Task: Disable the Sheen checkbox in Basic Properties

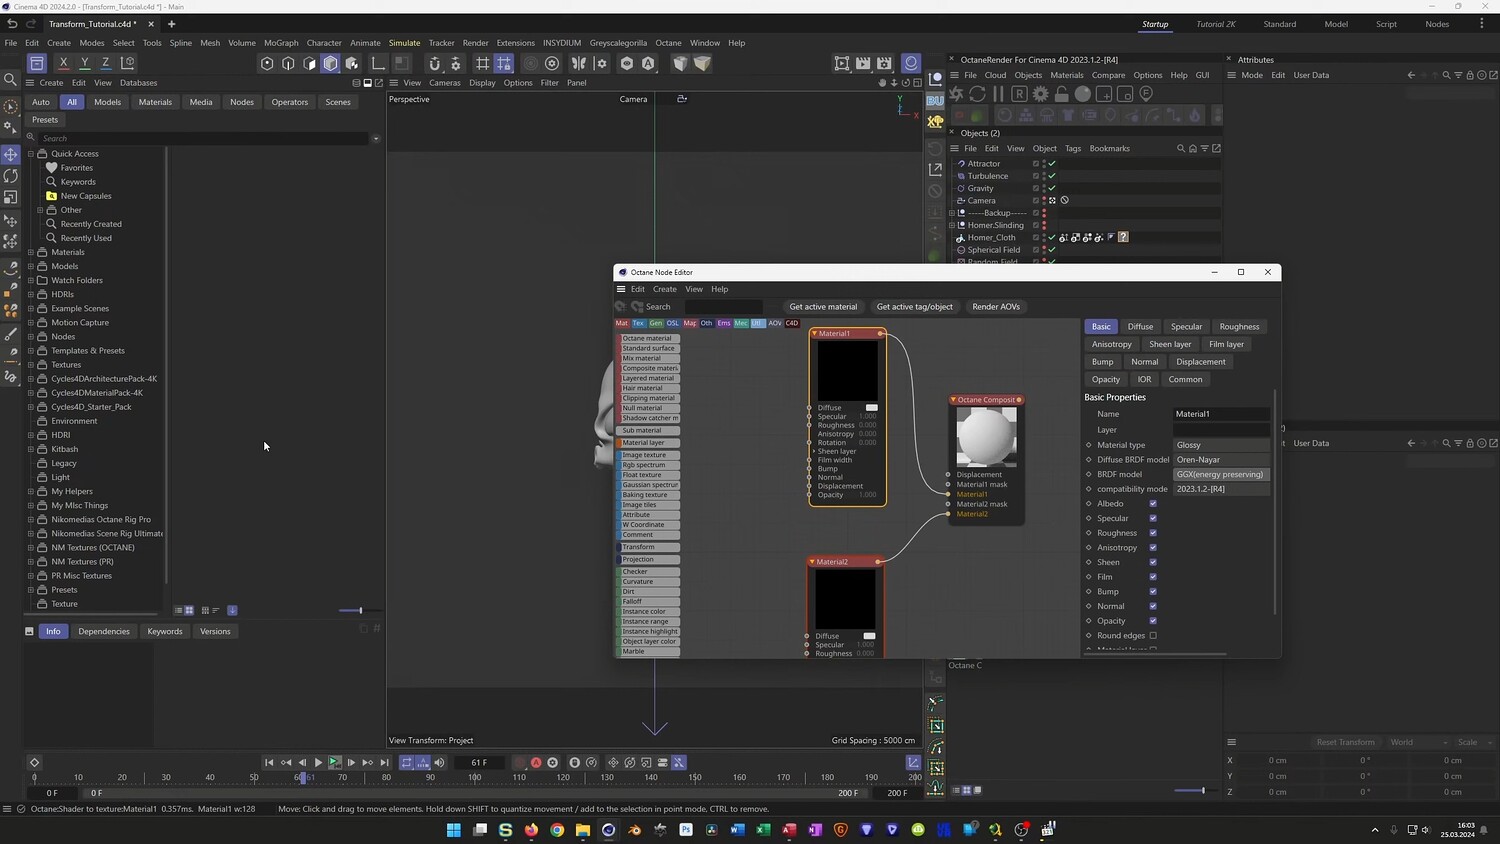Action: point(1153,562)
